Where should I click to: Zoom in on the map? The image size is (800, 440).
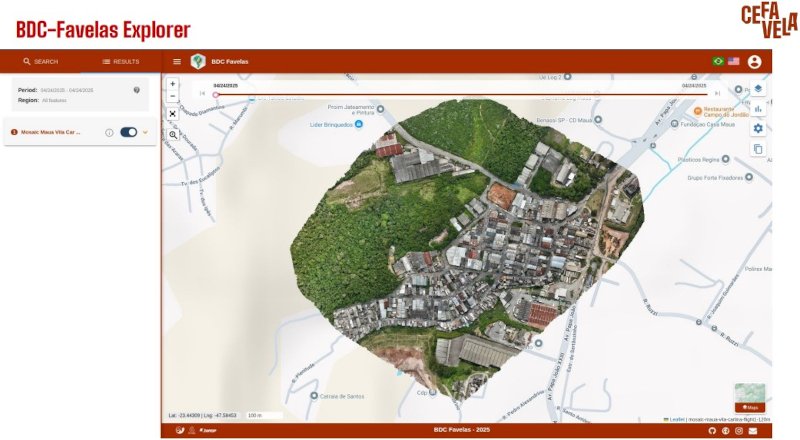tap(173, 84)
